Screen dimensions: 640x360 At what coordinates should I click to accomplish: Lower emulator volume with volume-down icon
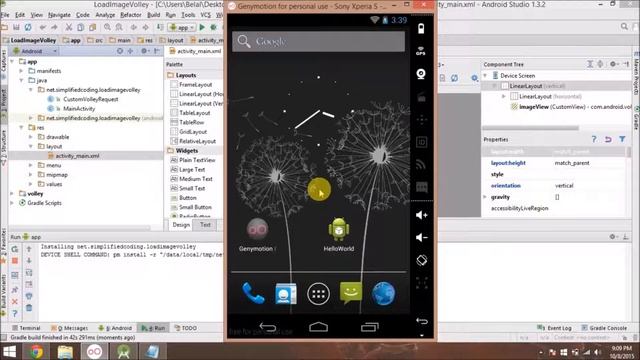click(421, 237)
